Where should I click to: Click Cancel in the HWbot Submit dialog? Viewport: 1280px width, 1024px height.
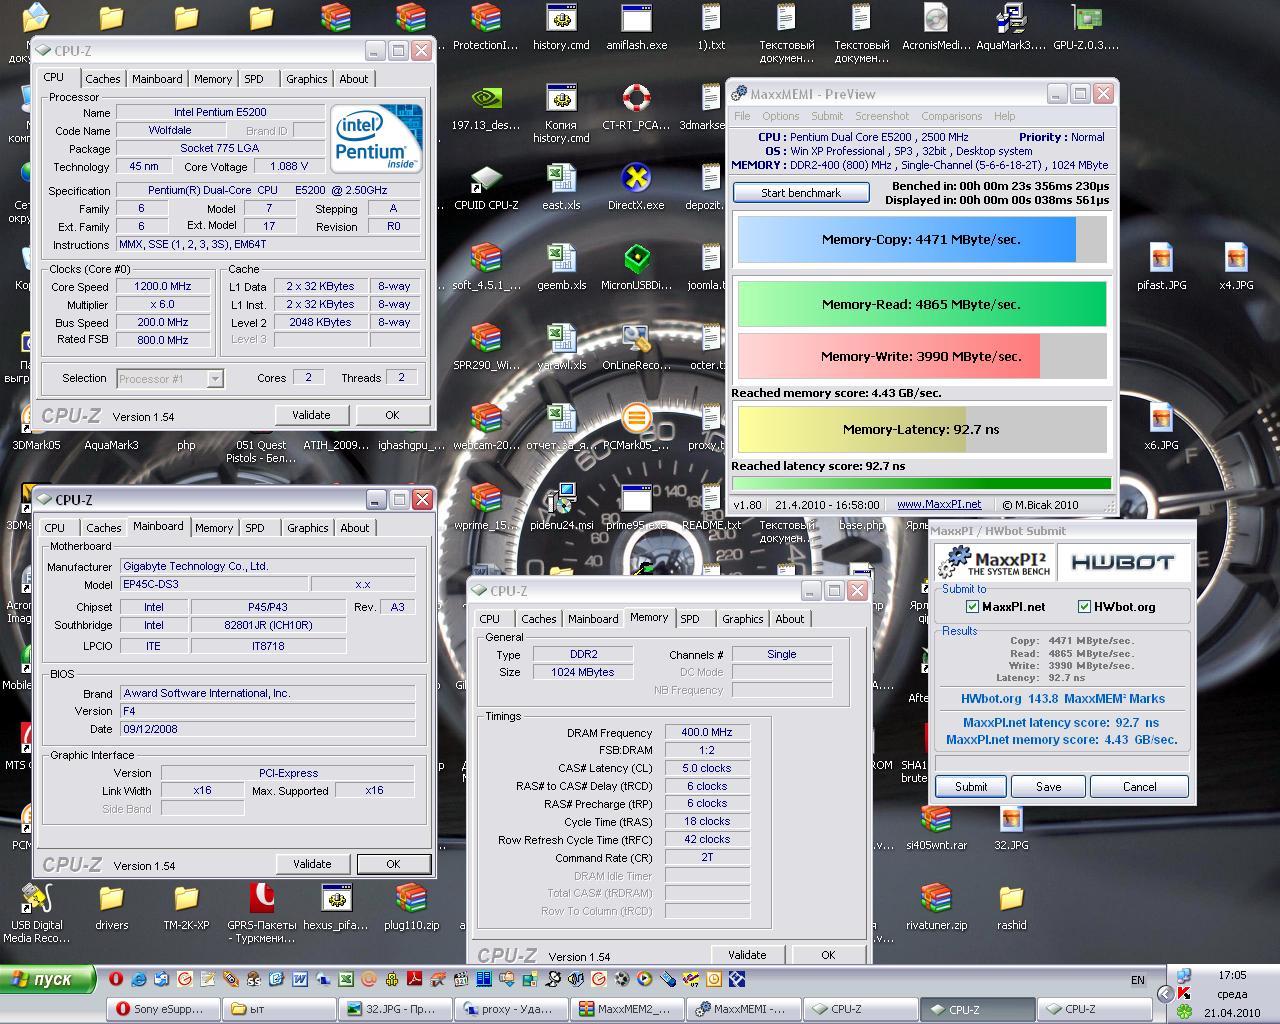point(1139,787)
